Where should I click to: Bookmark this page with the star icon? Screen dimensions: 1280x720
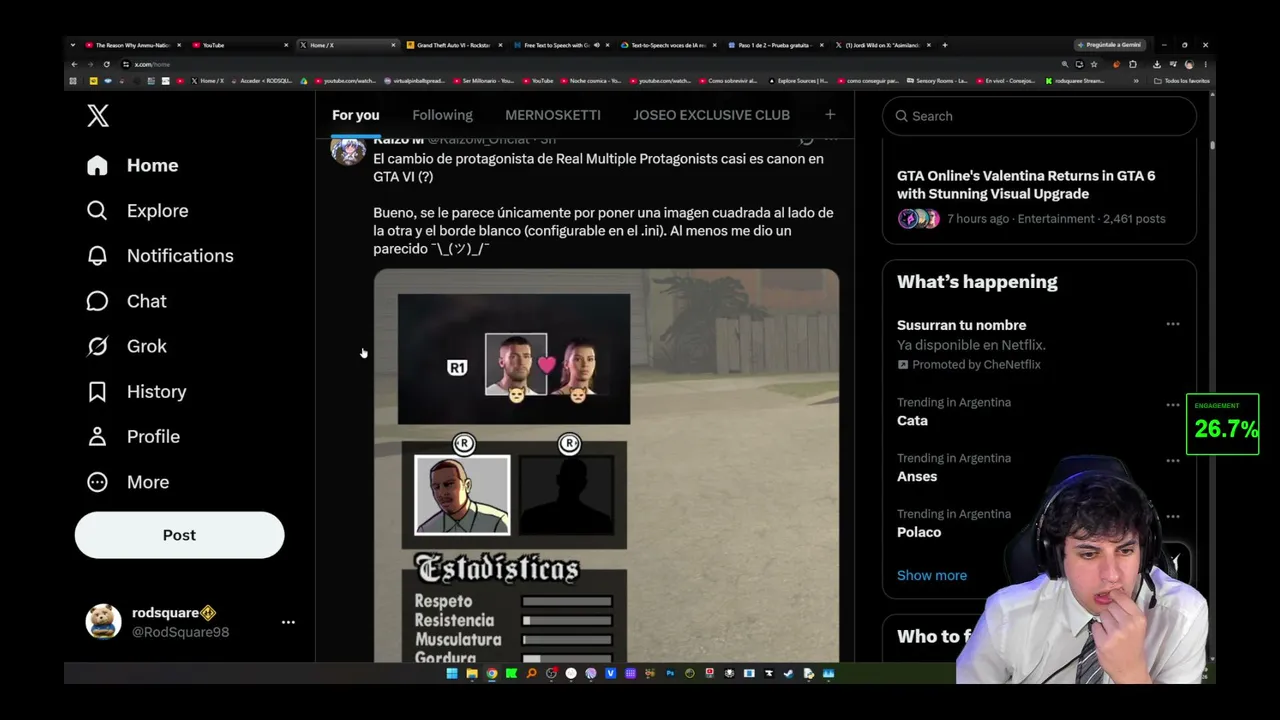[x=1093, y=64]
